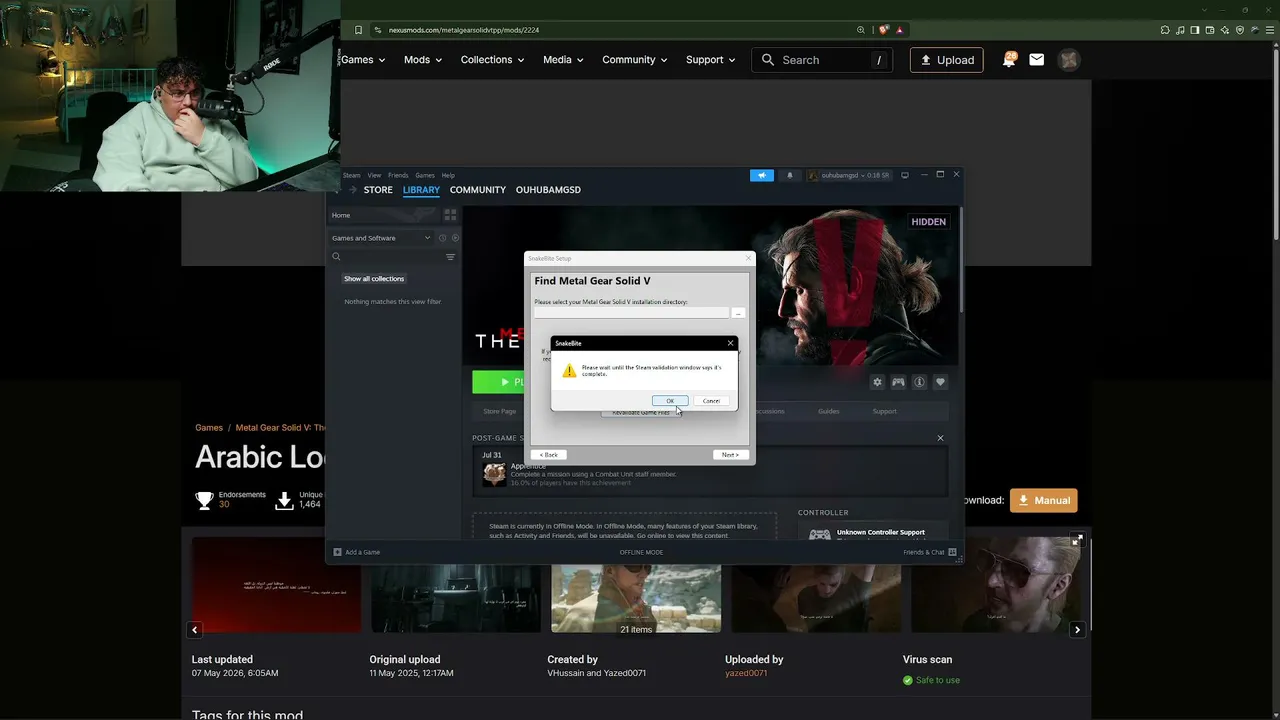Open Friends & Chat in Steam

click(x=930, y=552)
